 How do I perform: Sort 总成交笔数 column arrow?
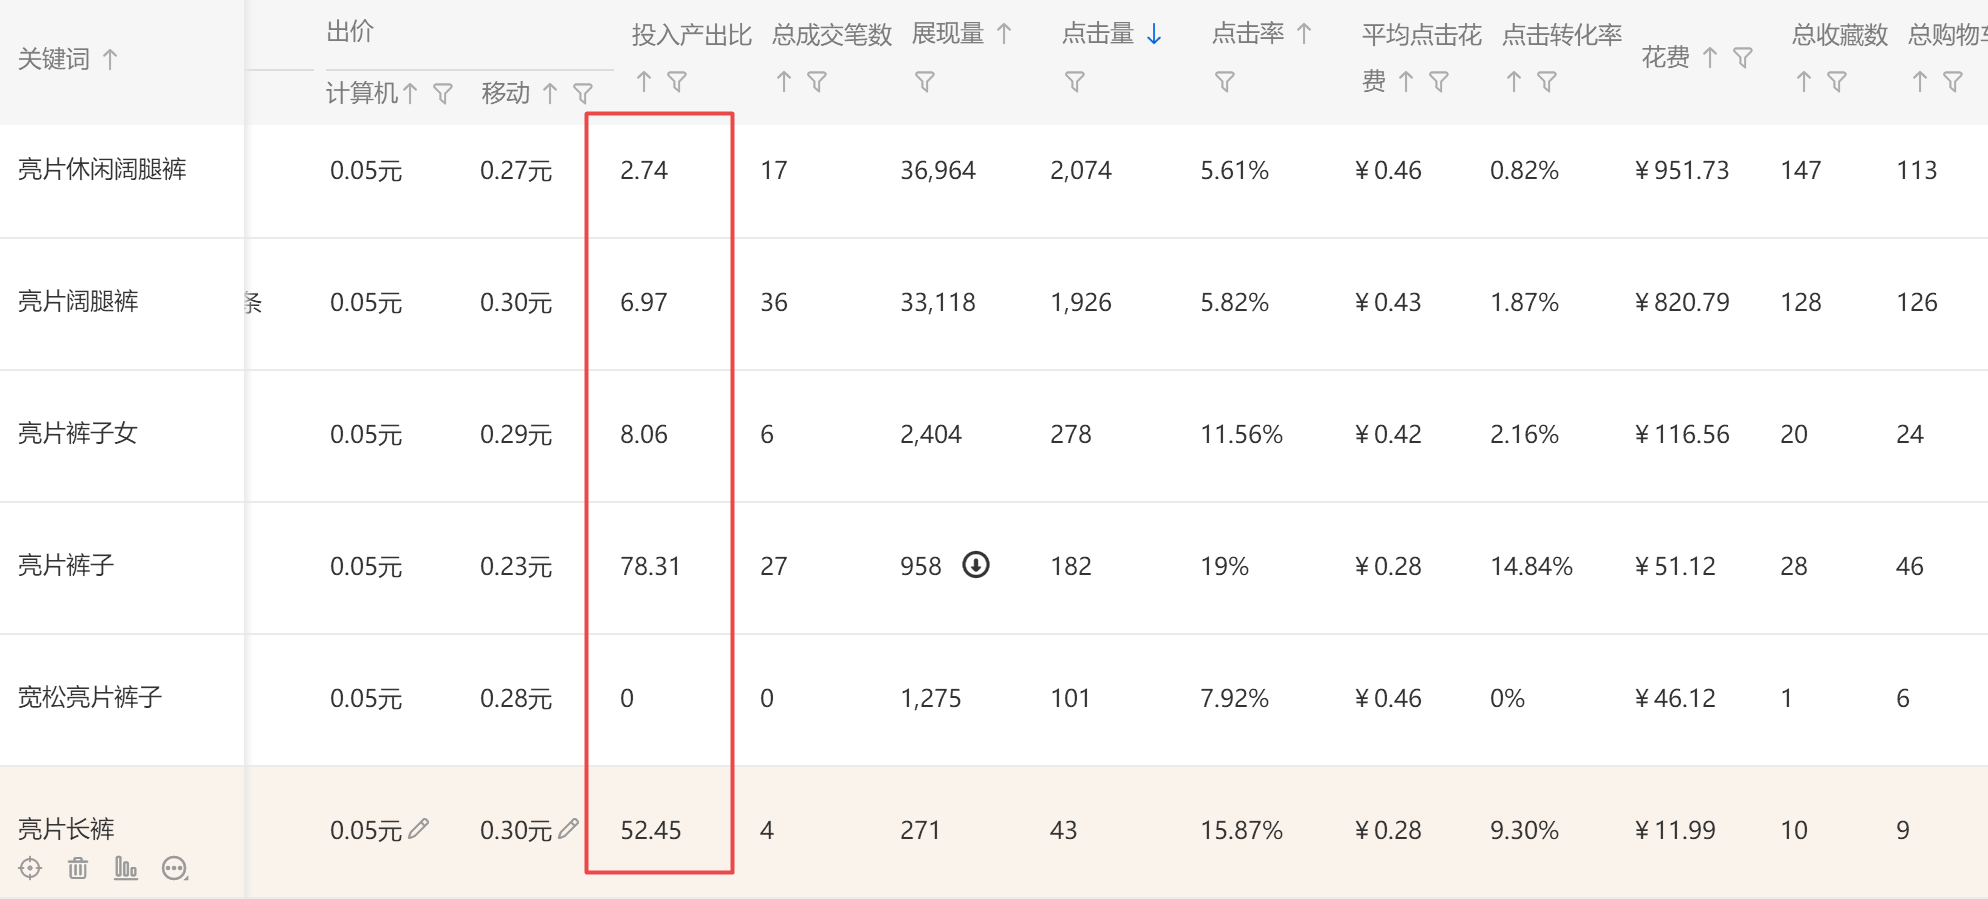tap(784, 81)
